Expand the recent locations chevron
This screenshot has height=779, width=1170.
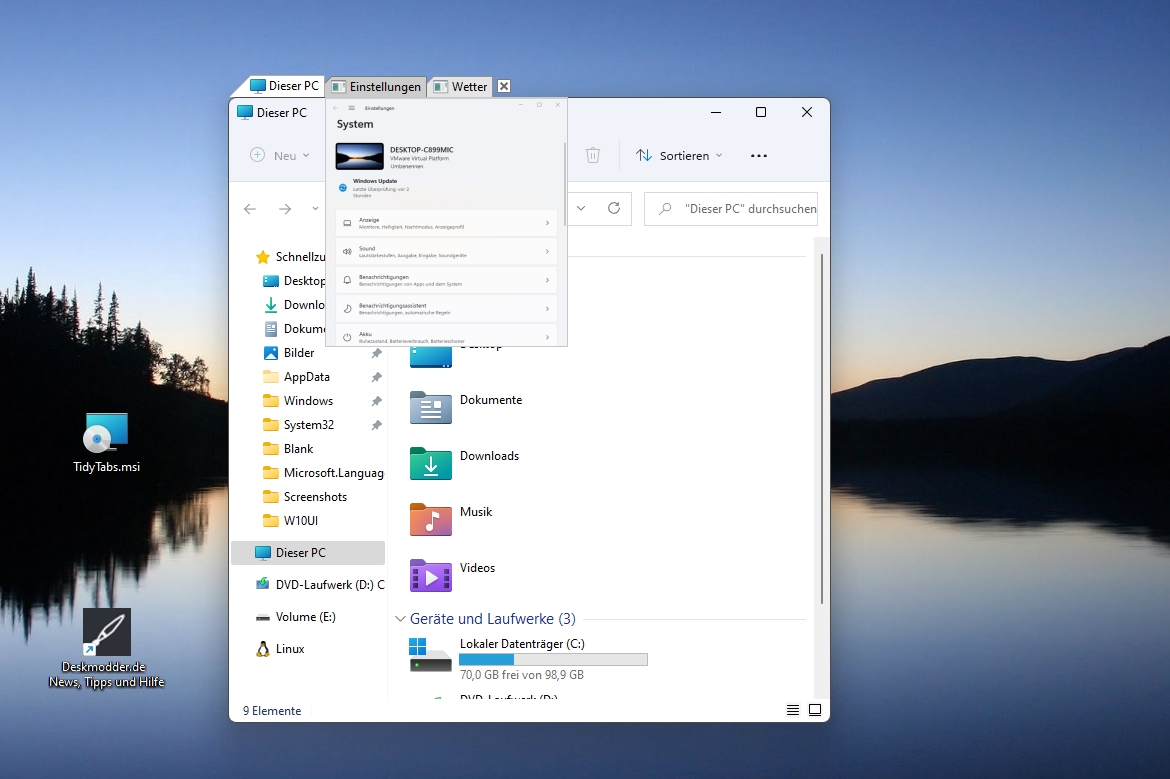(315, 209)
